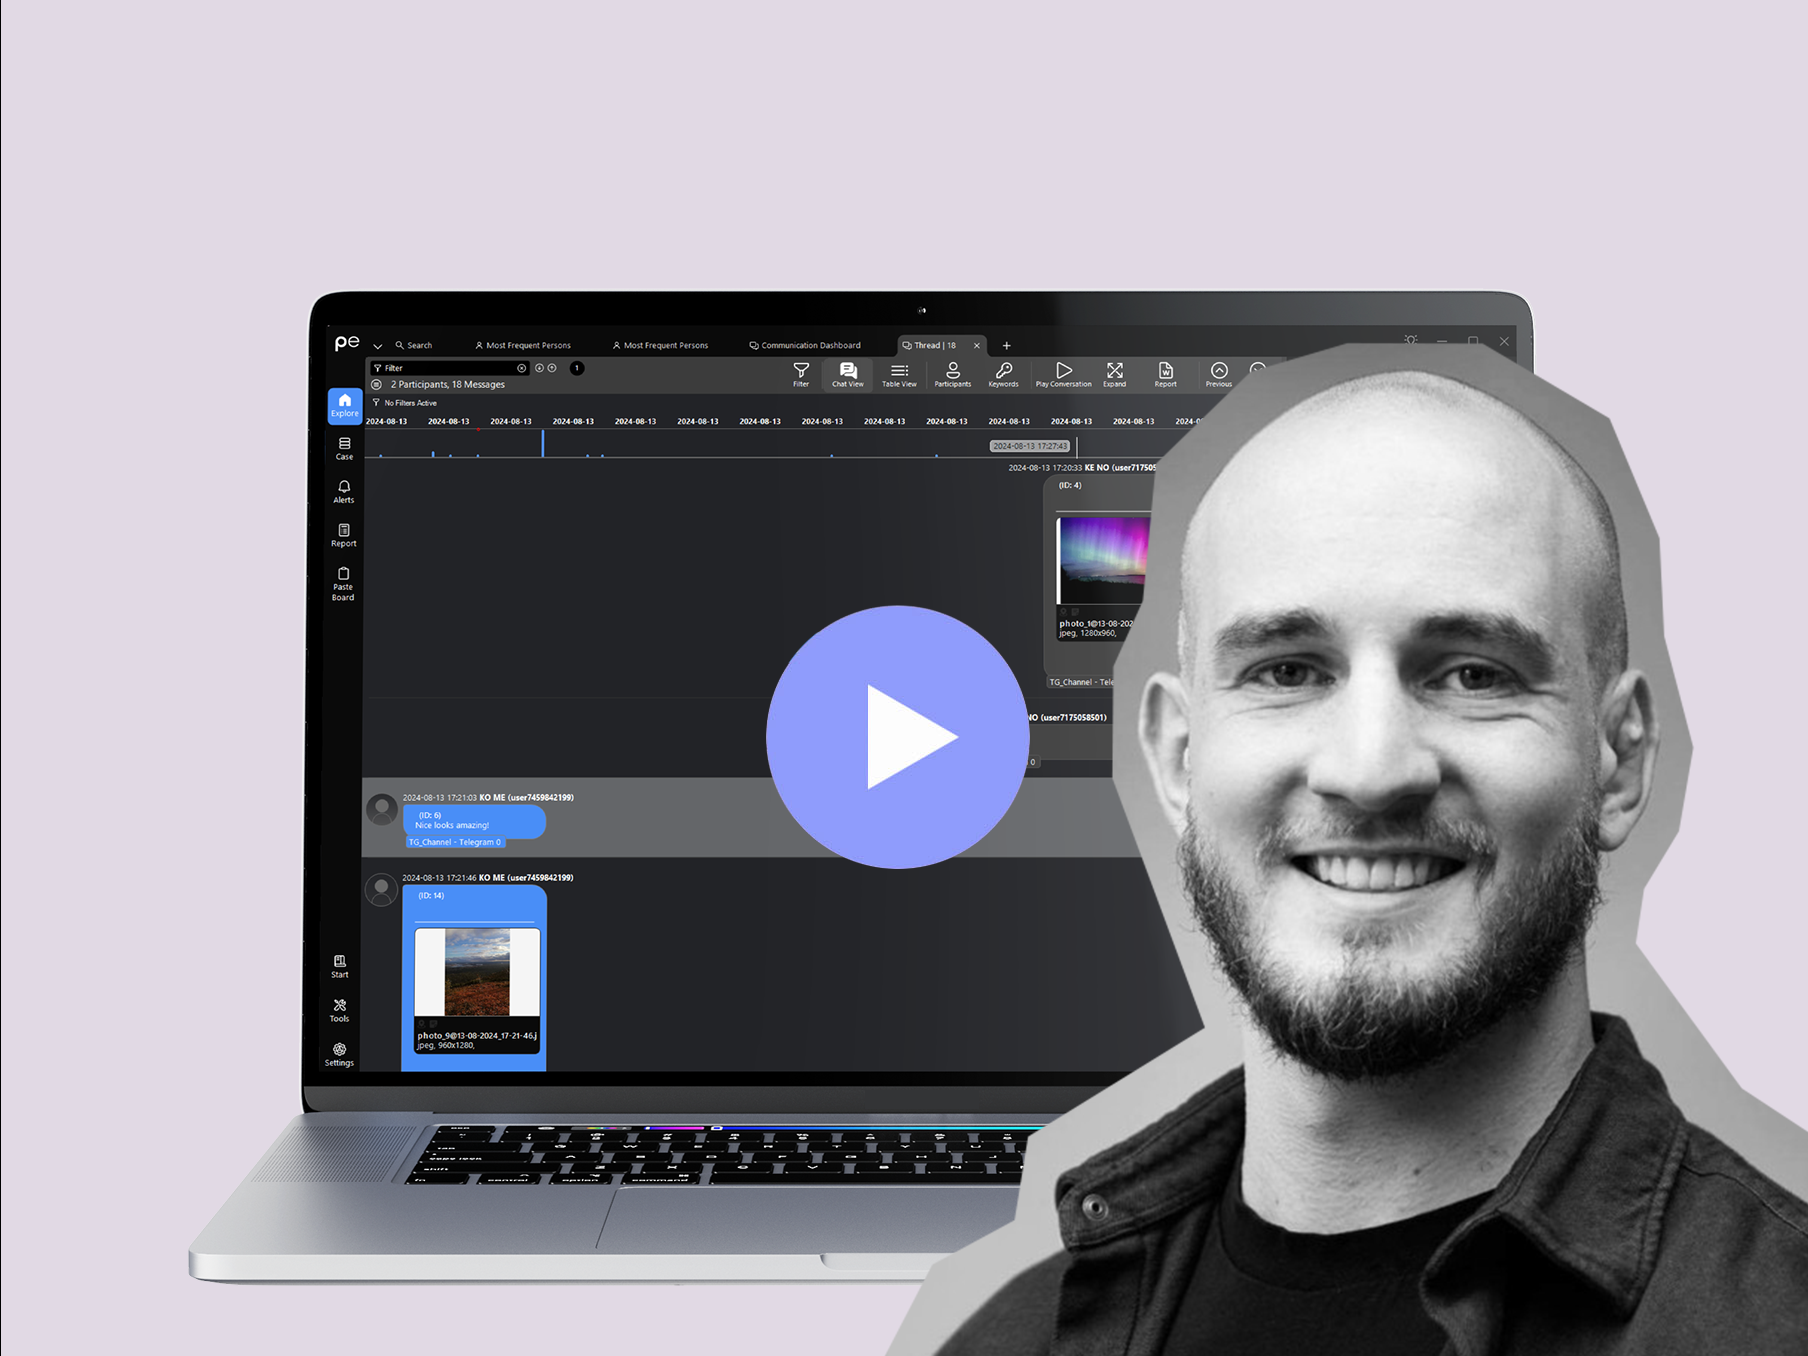
Task: Open the Participants panel
Action: [953, 375]
